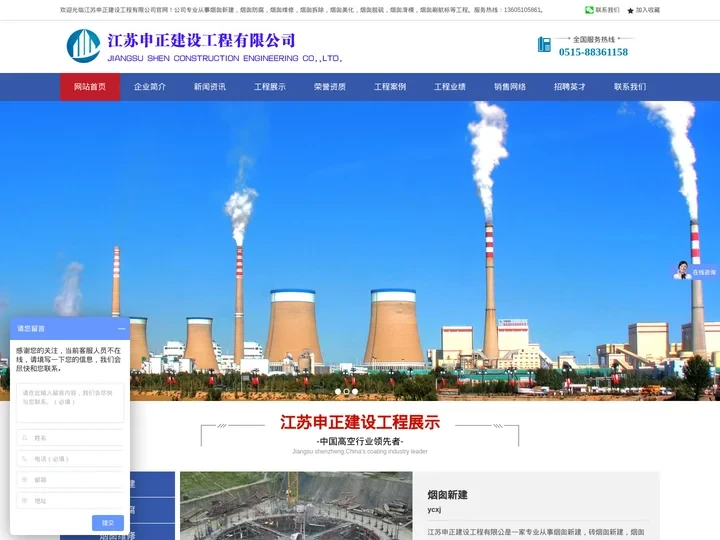720x540 pixels.
Task: Click 联系我们 link in top bar
Action: (x=608, y=10)
